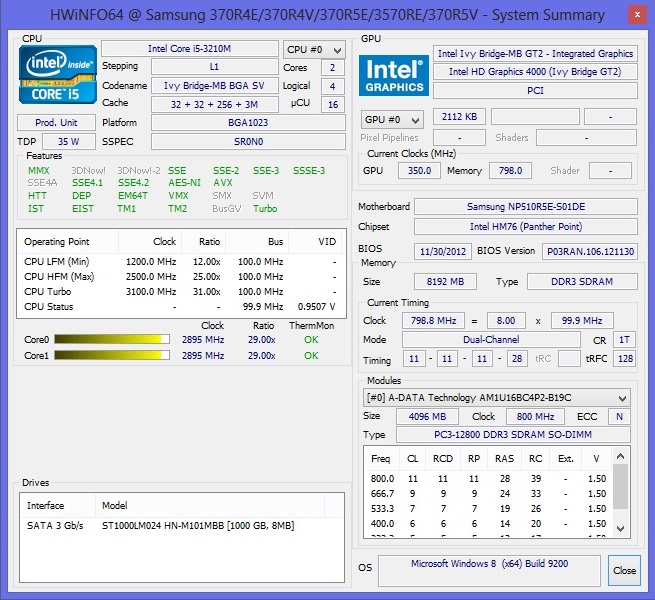The height and width of the screenshot is (600, 655).
Task: Click the Stepping L1 field
Action: pos(215,67)
